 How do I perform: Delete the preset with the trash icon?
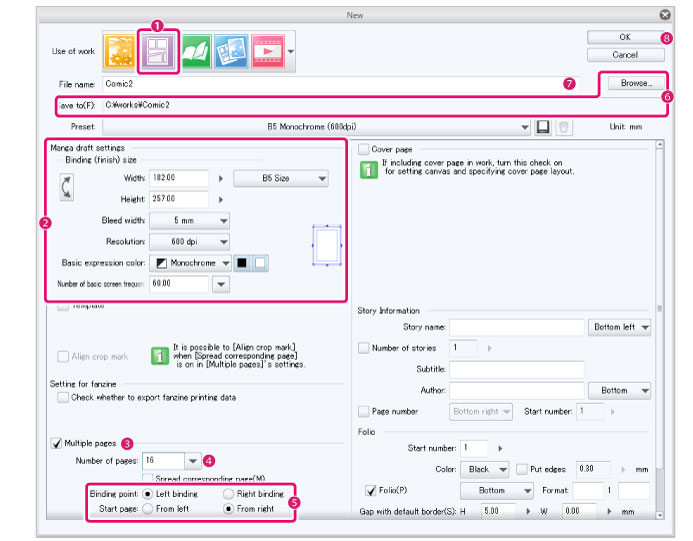tap(564, 127)
